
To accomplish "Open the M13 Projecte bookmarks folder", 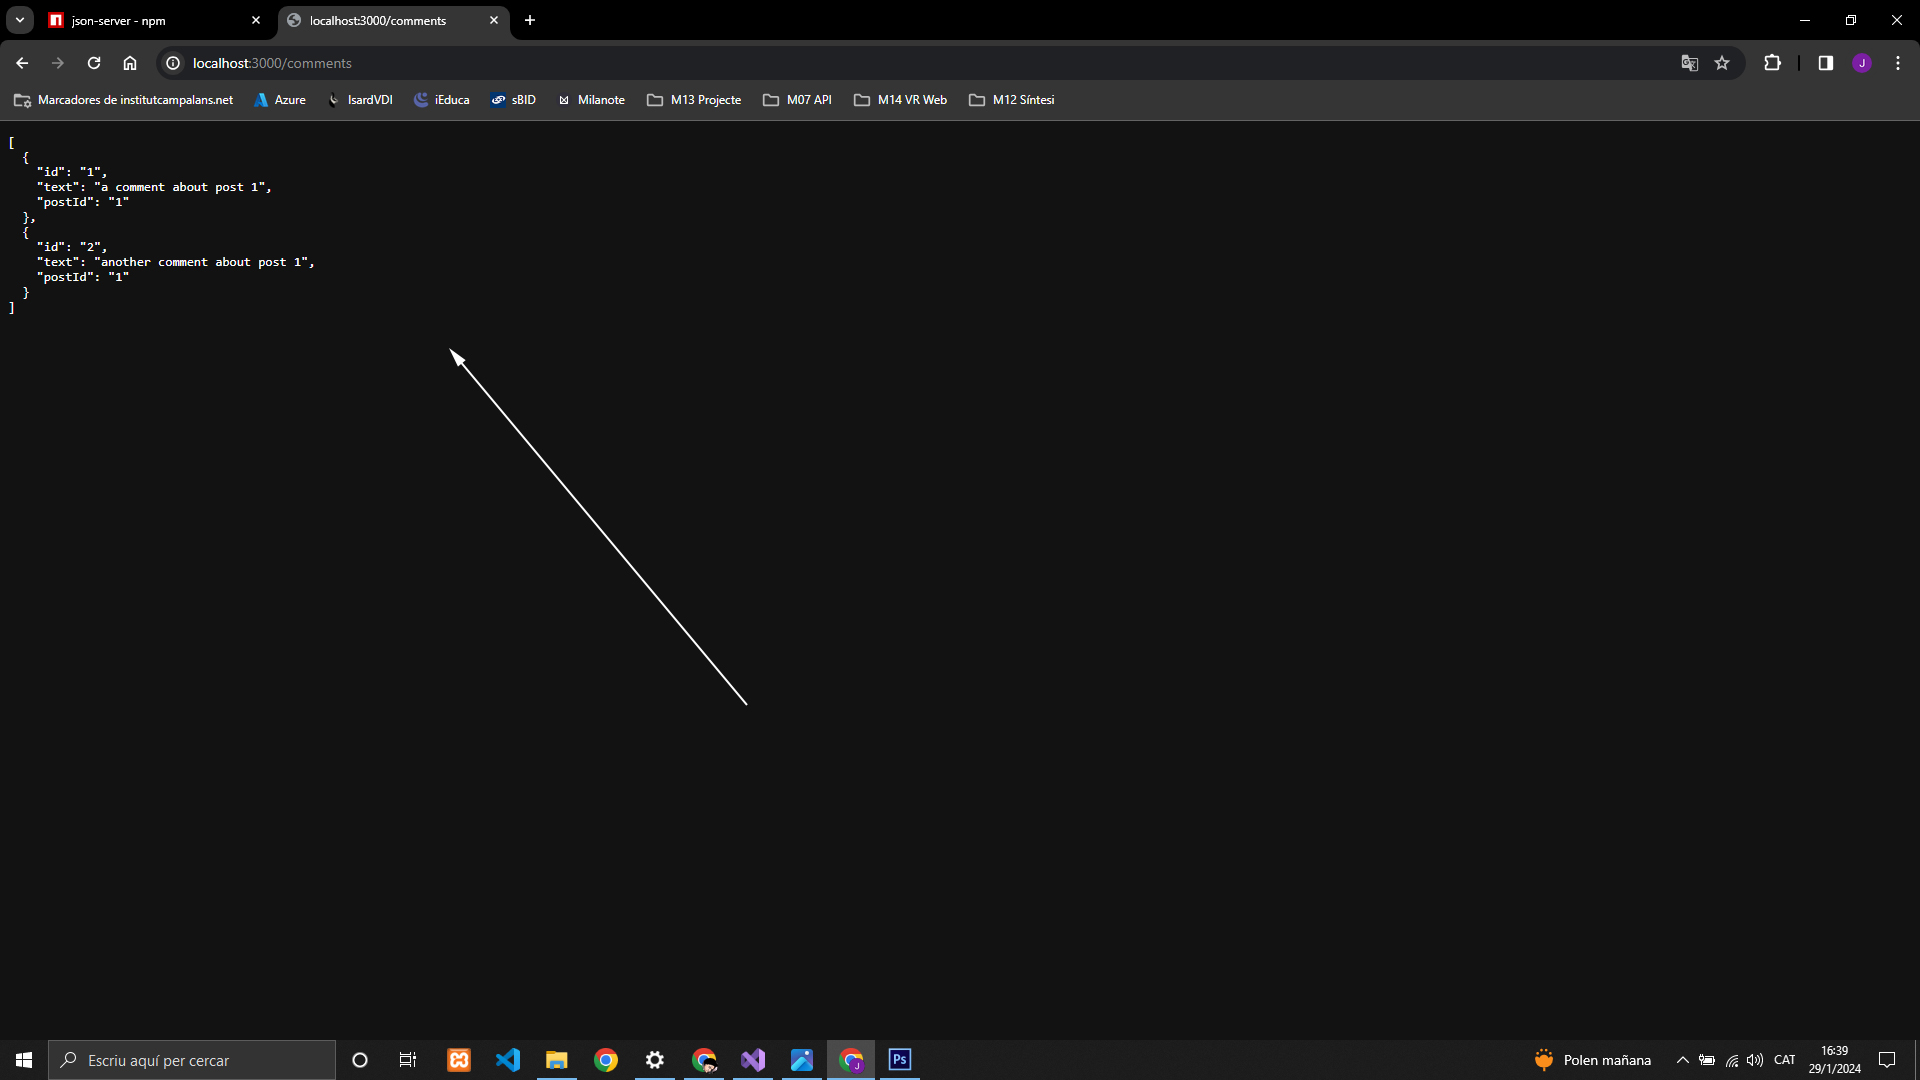I will pos(694,100).
